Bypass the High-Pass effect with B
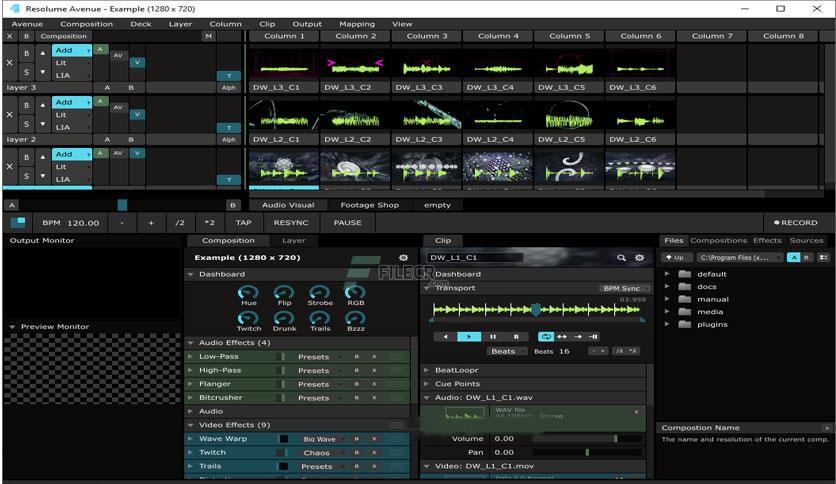Image resolution: width=836 pixels, height=484 pixels. coord(357,370)
